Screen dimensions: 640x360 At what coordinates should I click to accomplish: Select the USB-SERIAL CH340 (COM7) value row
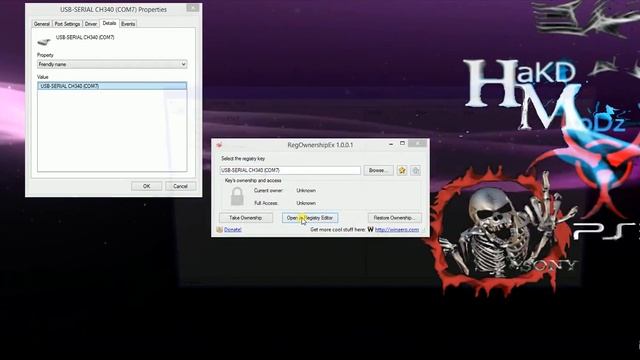112,86
